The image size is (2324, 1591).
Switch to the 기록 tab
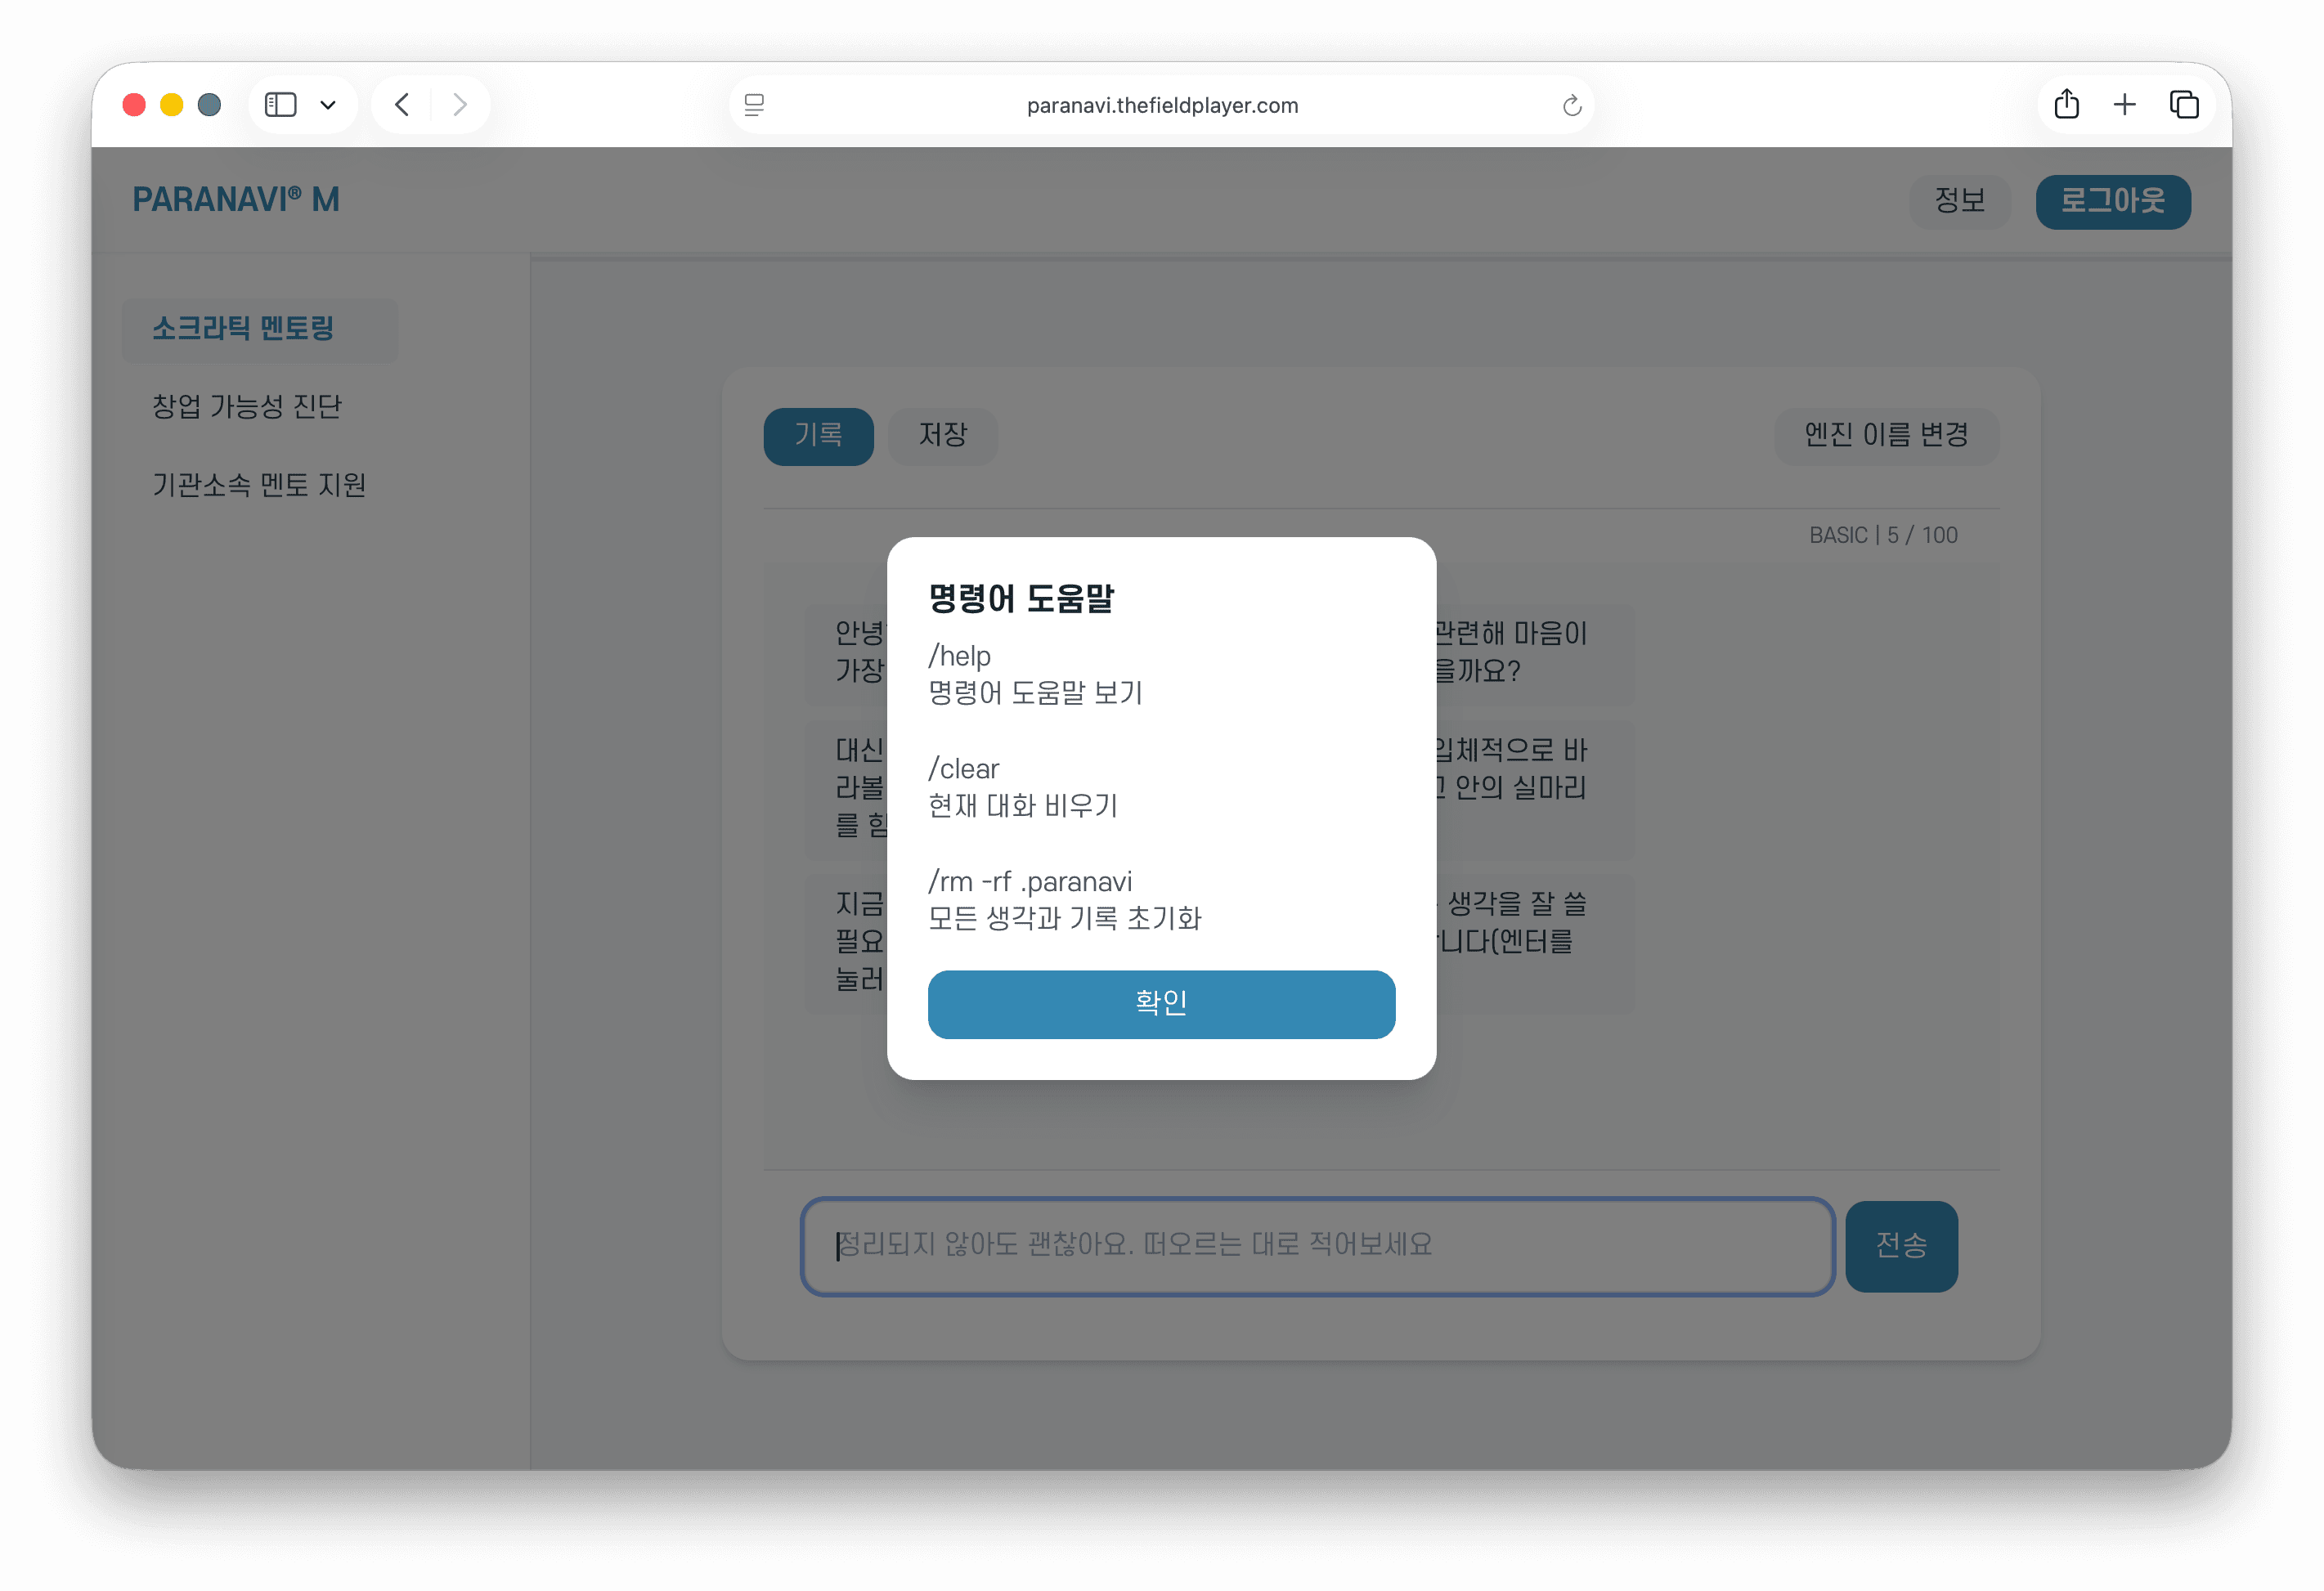(x=818, y=436)
